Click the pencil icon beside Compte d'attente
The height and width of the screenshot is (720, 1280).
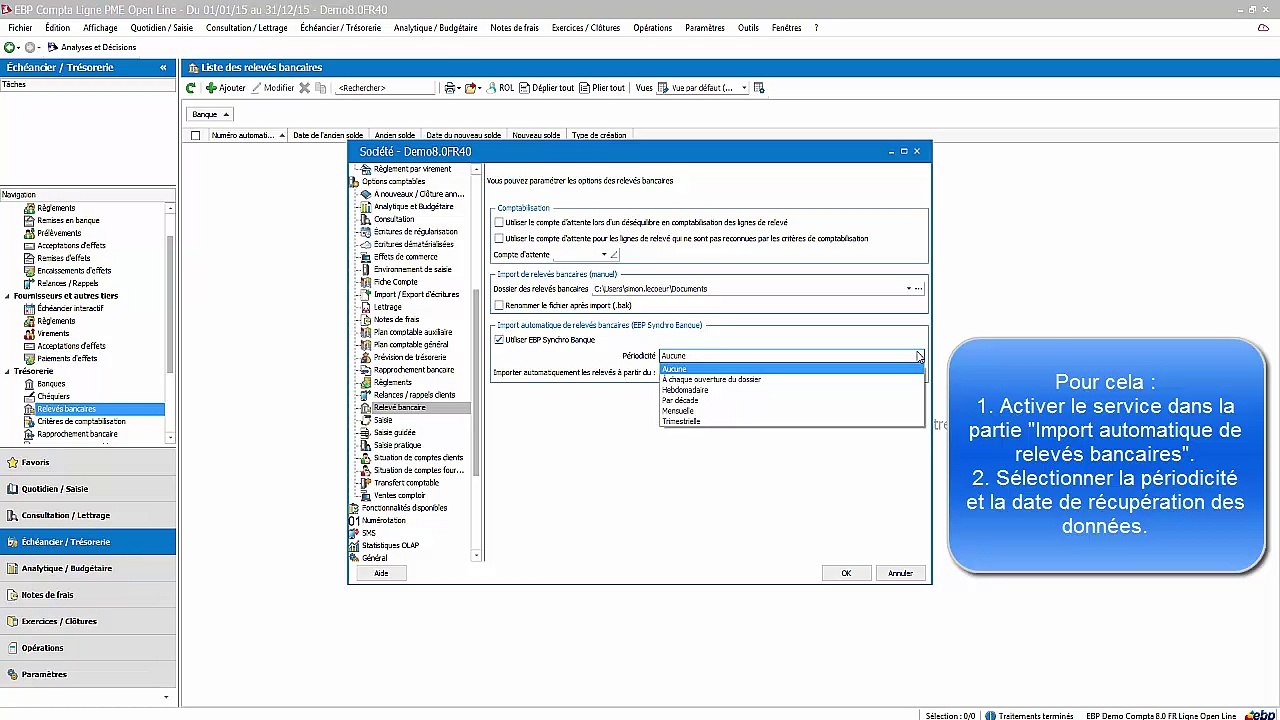coord(614,255)
